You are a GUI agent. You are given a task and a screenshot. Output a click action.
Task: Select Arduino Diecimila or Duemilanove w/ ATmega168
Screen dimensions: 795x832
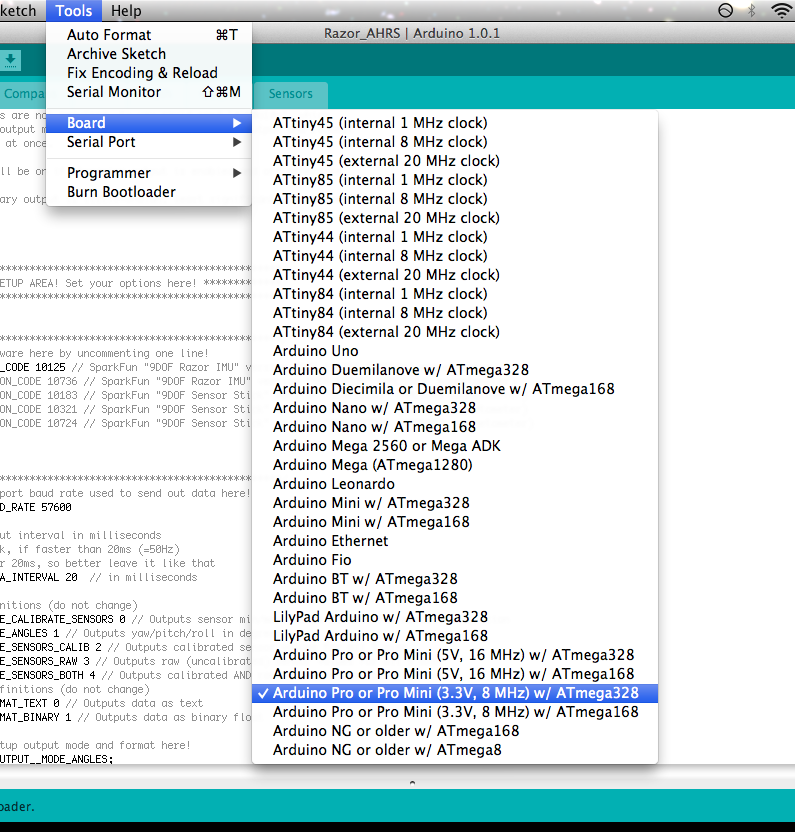[455, 389]
